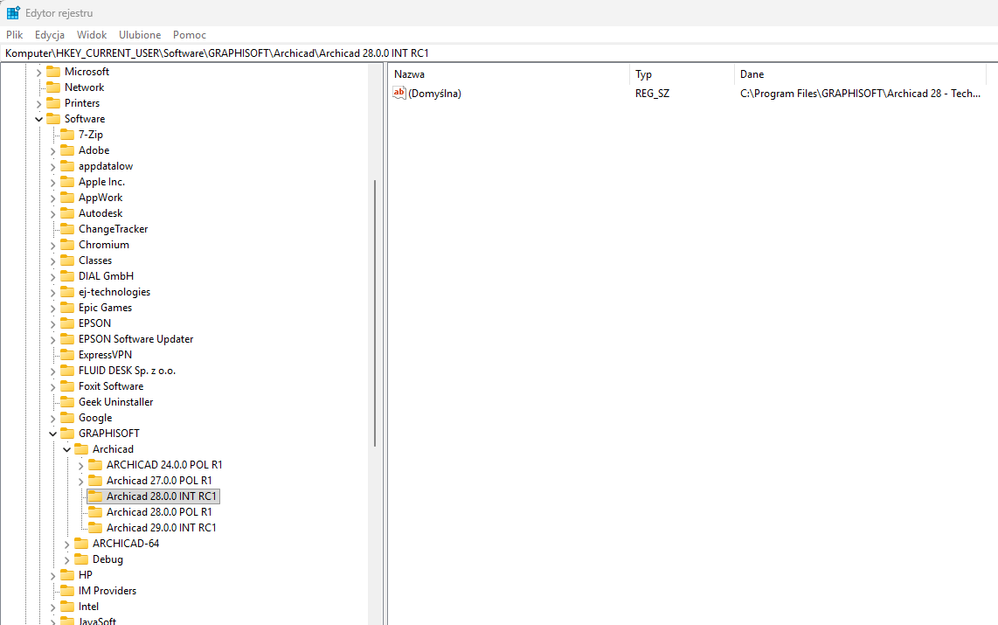Click the IM Providers folder icon

(x=67, y=590)
